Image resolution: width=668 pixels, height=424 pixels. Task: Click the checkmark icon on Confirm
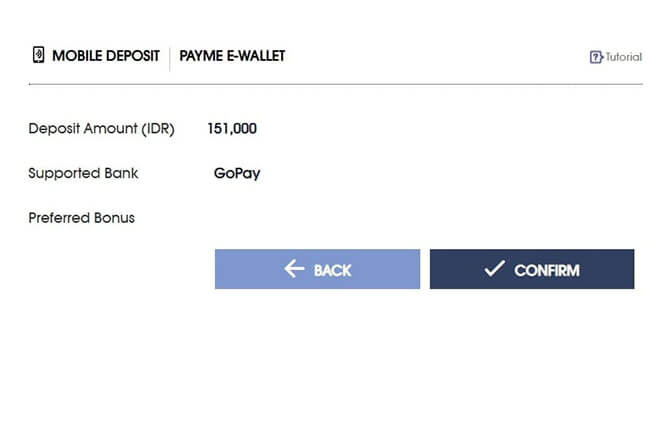(494, 269)
